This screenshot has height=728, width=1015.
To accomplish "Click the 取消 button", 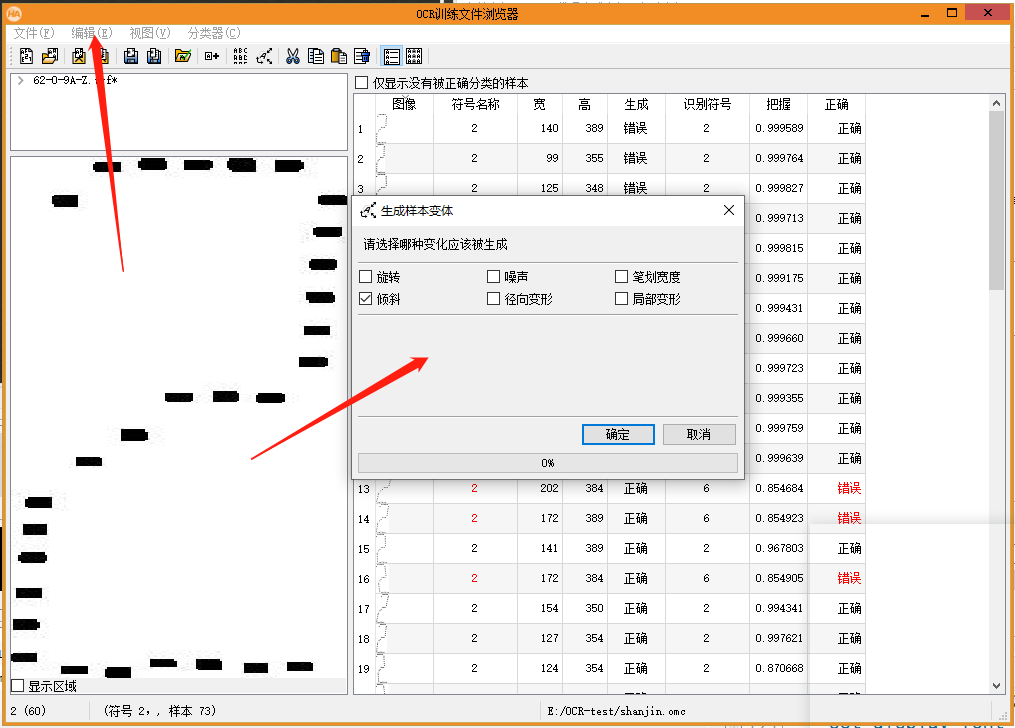I will (x=699, y=434).
